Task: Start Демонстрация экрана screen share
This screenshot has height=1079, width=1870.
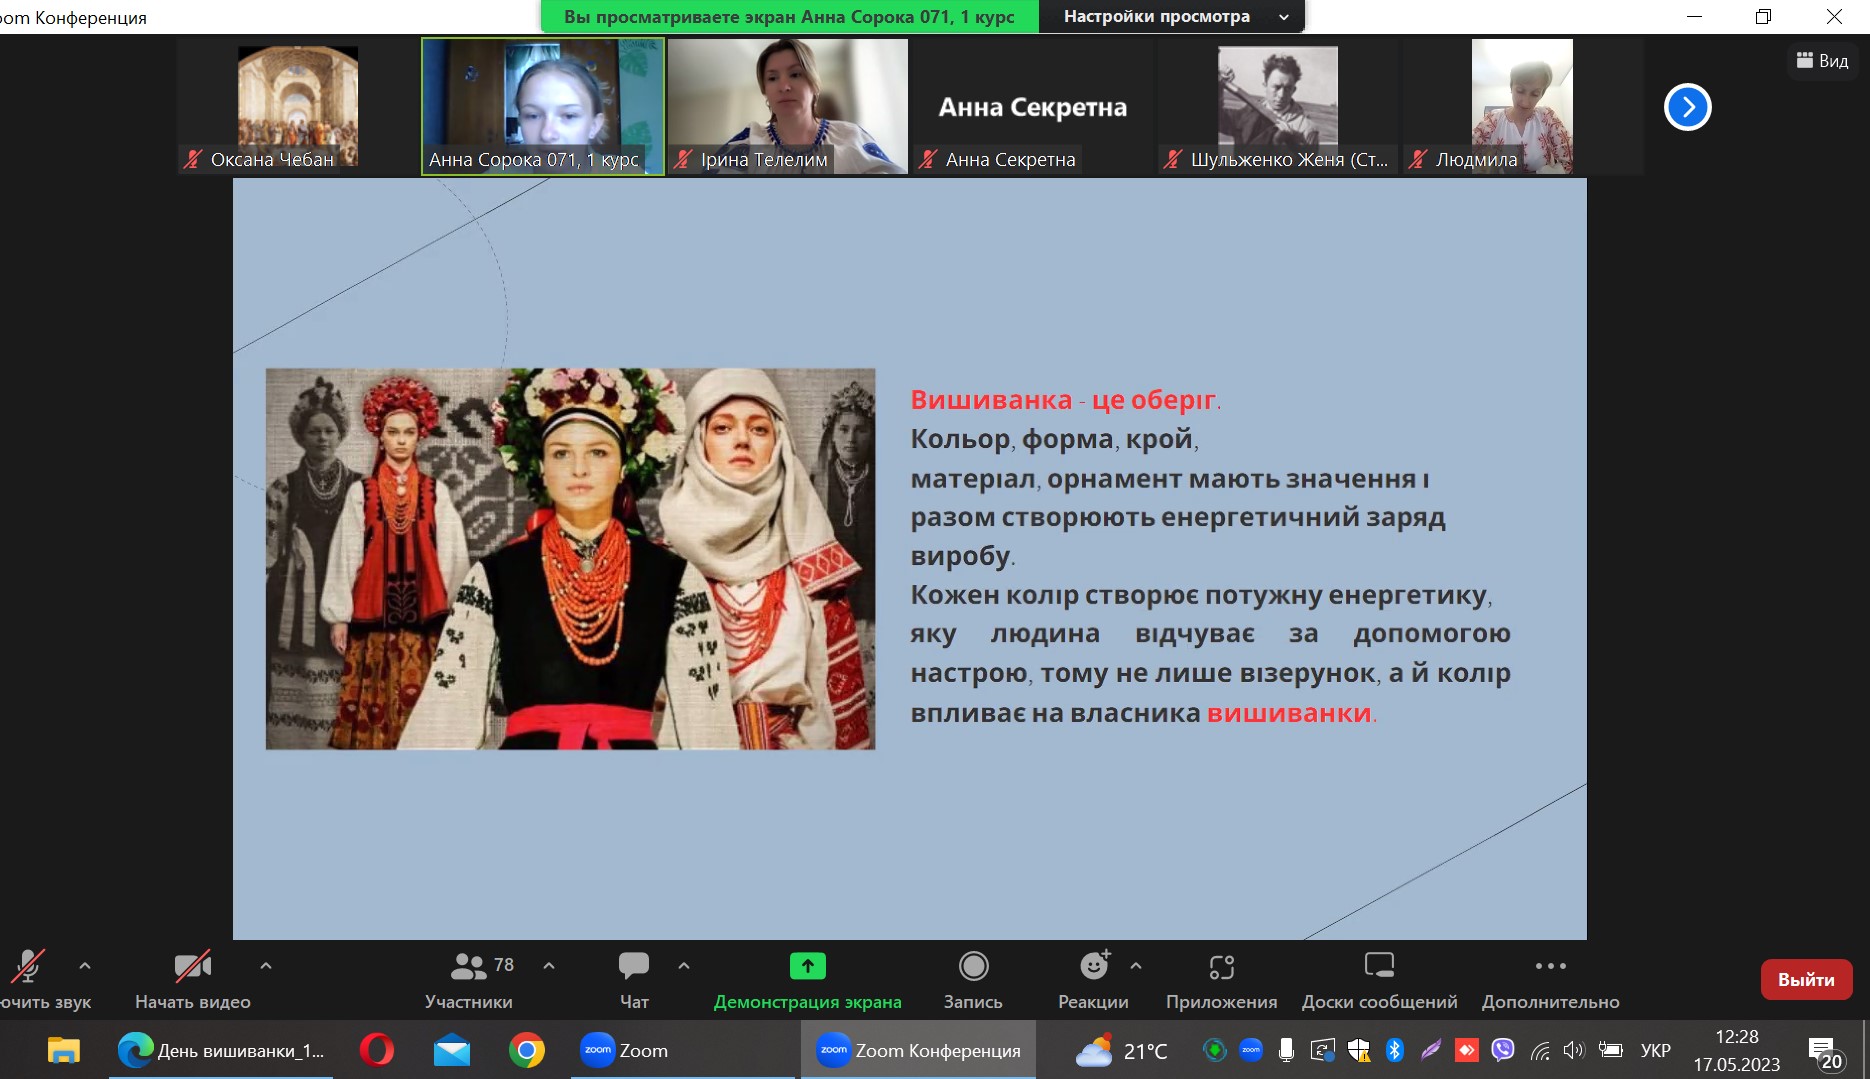Action: pyautogui.click(x=807, y=979)
